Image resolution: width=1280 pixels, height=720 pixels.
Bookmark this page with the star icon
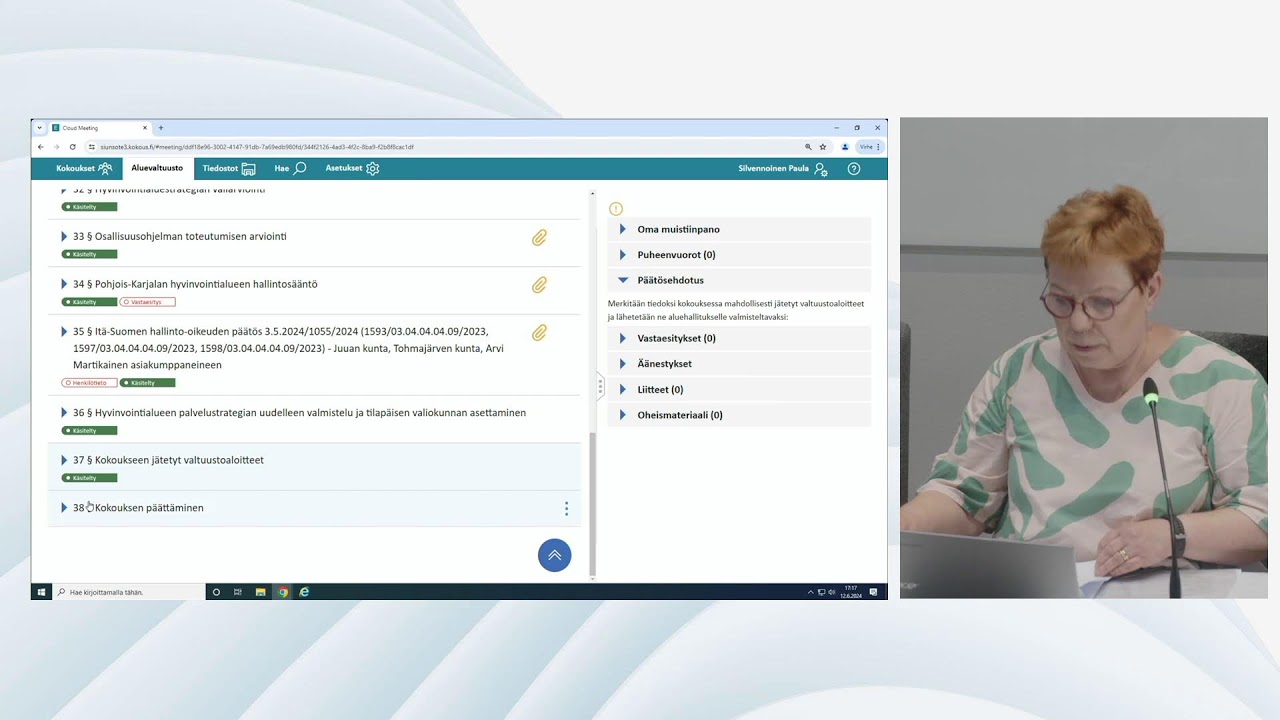[823, 147]
